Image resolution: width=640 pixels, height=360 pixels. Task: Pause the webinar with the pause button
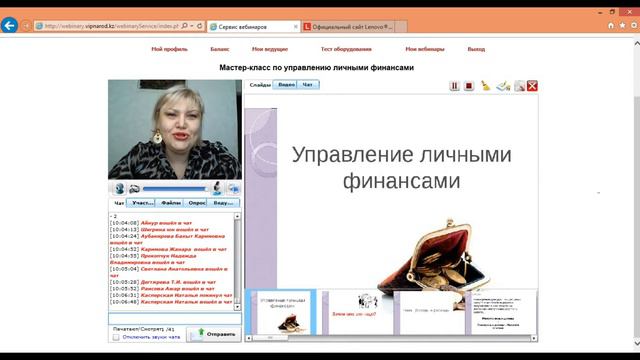[454, 86]
